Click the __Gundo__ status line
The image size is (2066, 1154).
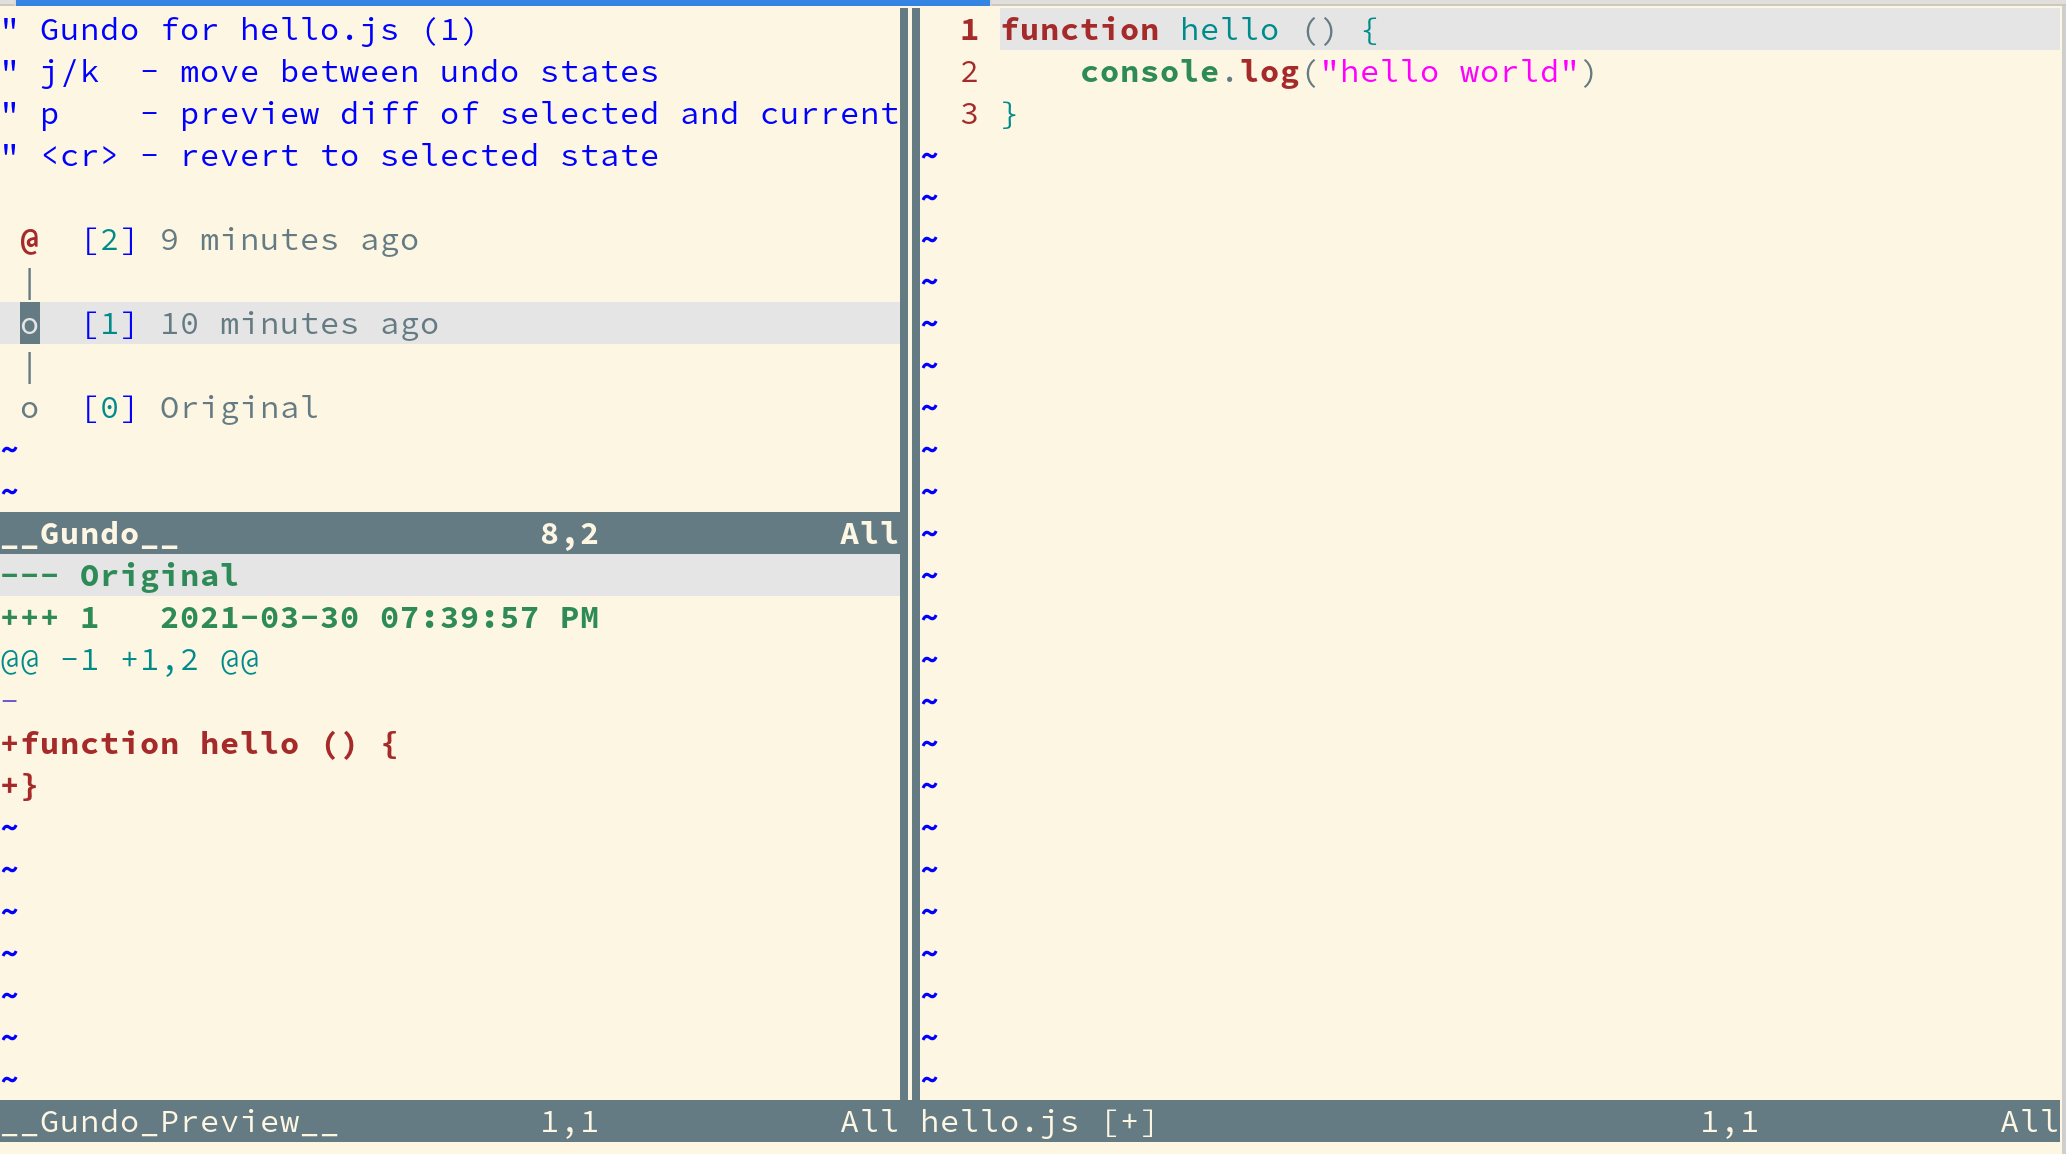tap(450, 534)
